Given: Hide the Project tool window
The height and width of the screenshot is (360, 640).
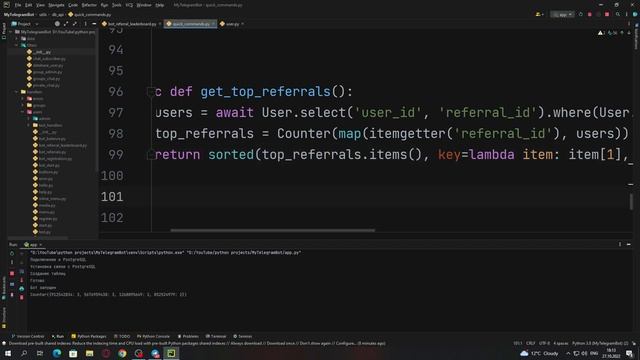Looking at the screenshot, I should pyautogui.click(x=94, y=24).
